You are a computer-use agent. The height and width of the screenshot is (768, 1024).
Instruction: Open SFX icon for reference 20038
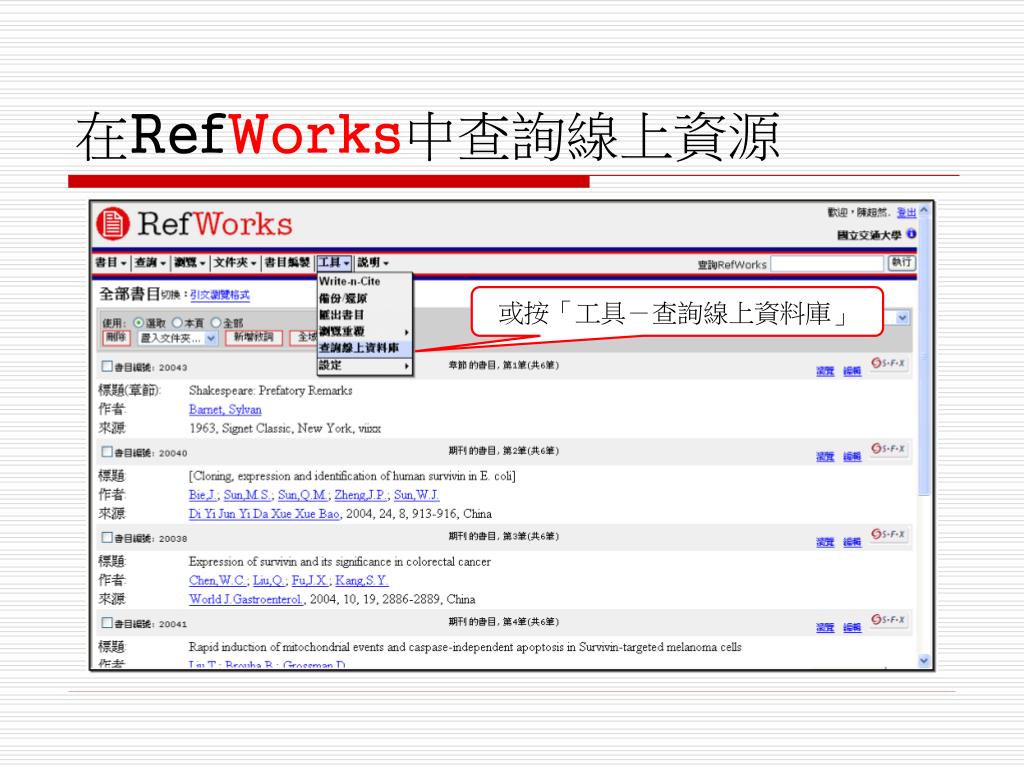888,534
